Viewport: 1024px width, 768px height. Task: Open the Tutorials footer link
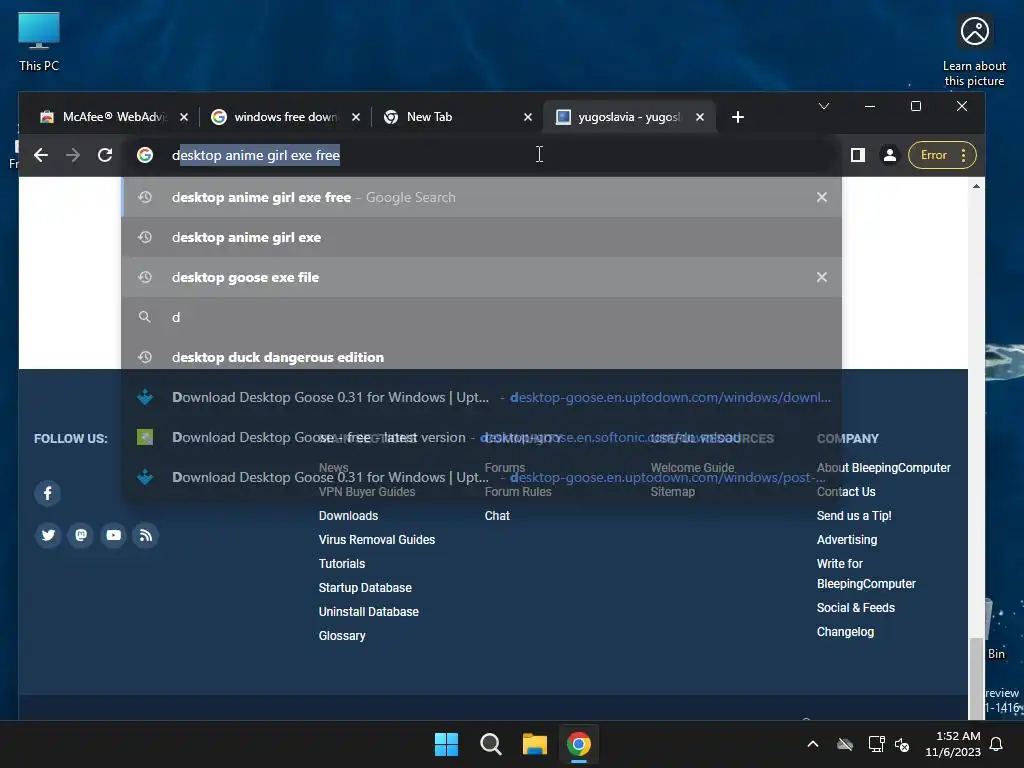[342, 564]
